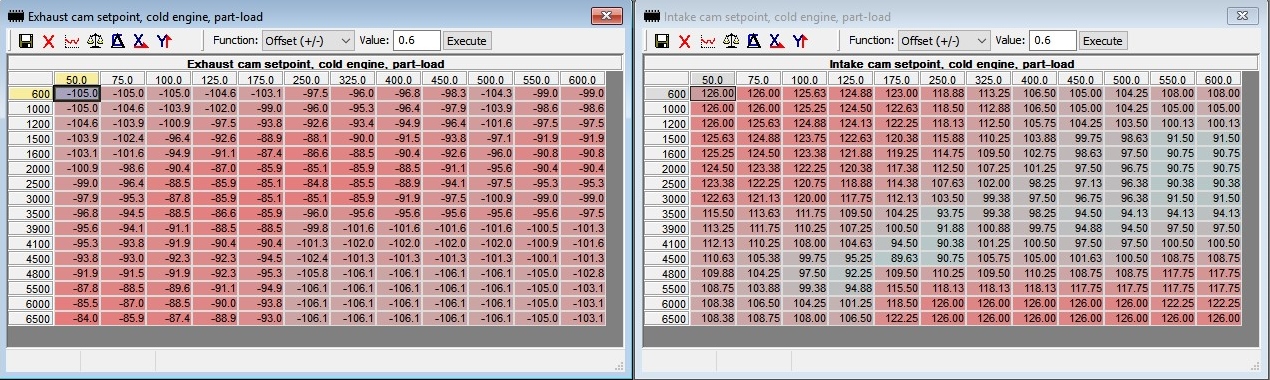Select the 94.88 cell in Intake row 5500

tap(851, 288)
